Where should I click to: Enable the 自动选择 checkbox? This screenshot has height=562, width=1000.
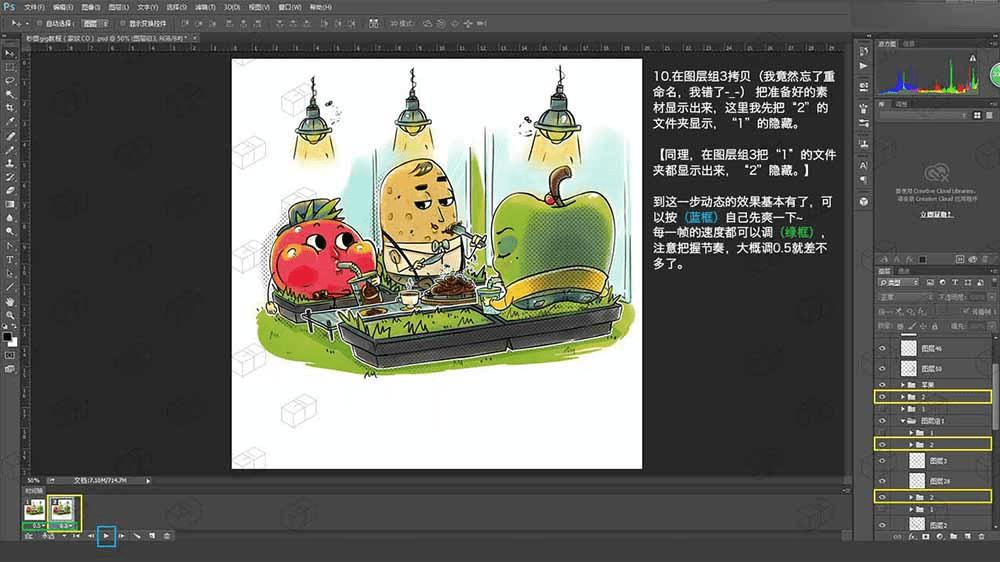click(40, 24)
